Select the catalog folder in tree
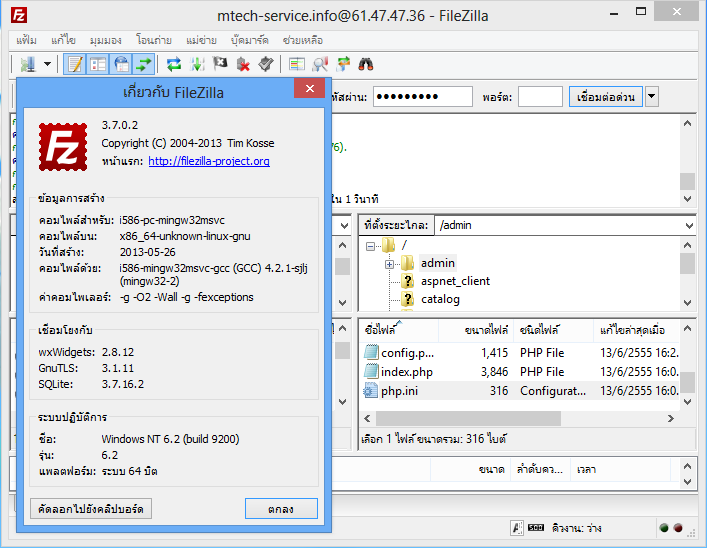Image resolution: width=707 pixels, height=548 pixels. pyautogui.click(x=440, y=299)
